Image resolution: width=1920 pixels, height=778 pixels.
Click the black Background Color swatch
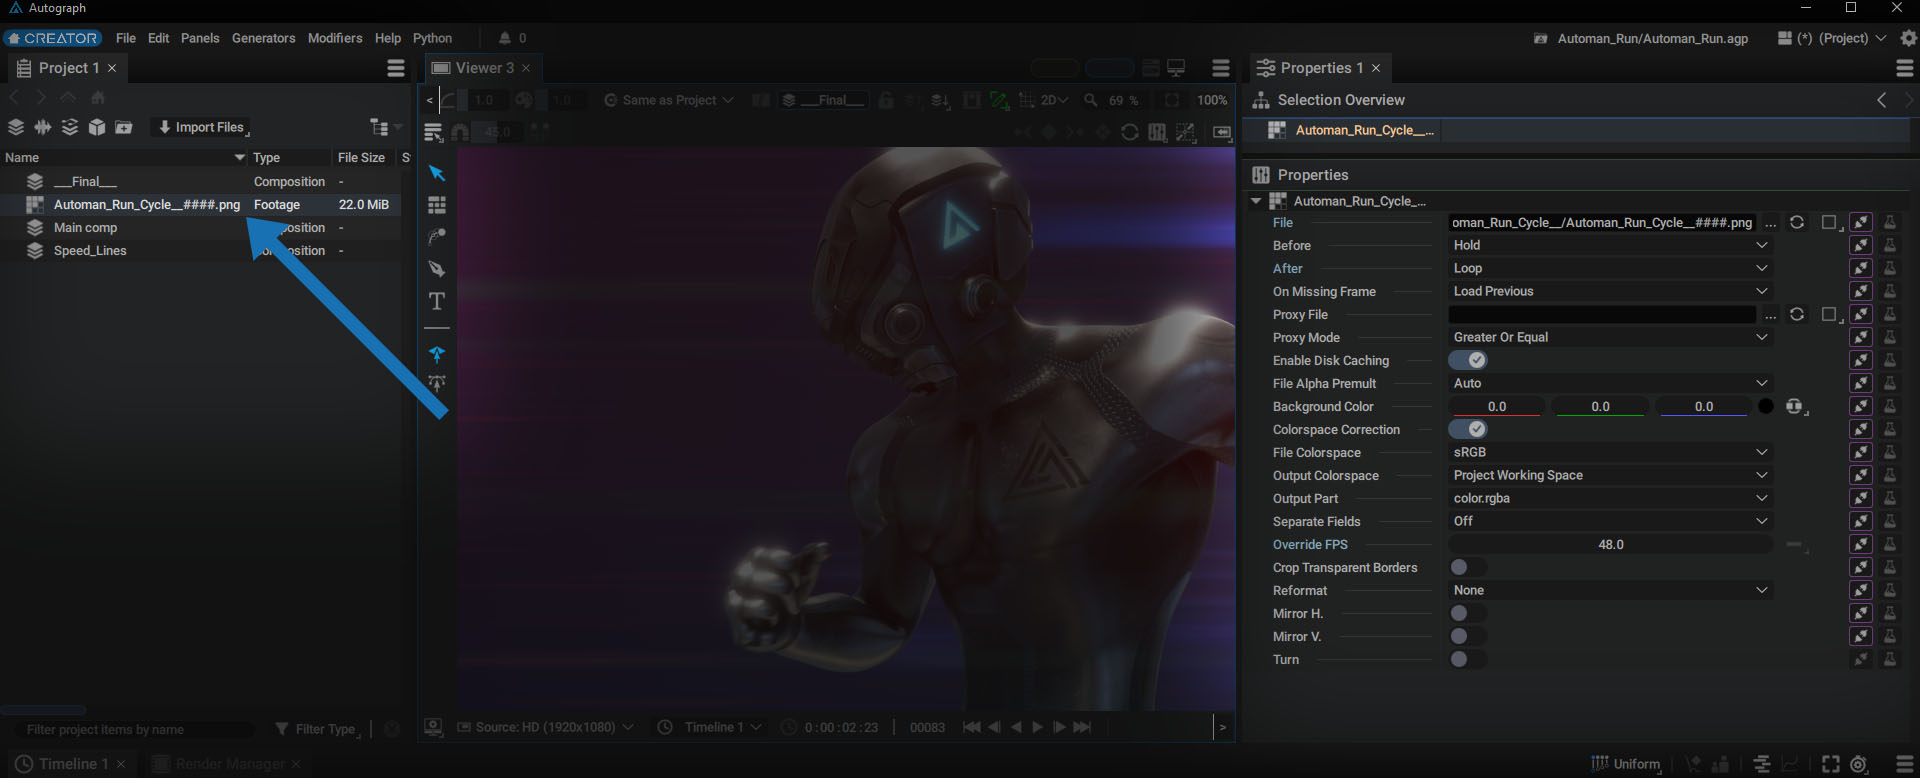coord(1766,406)
